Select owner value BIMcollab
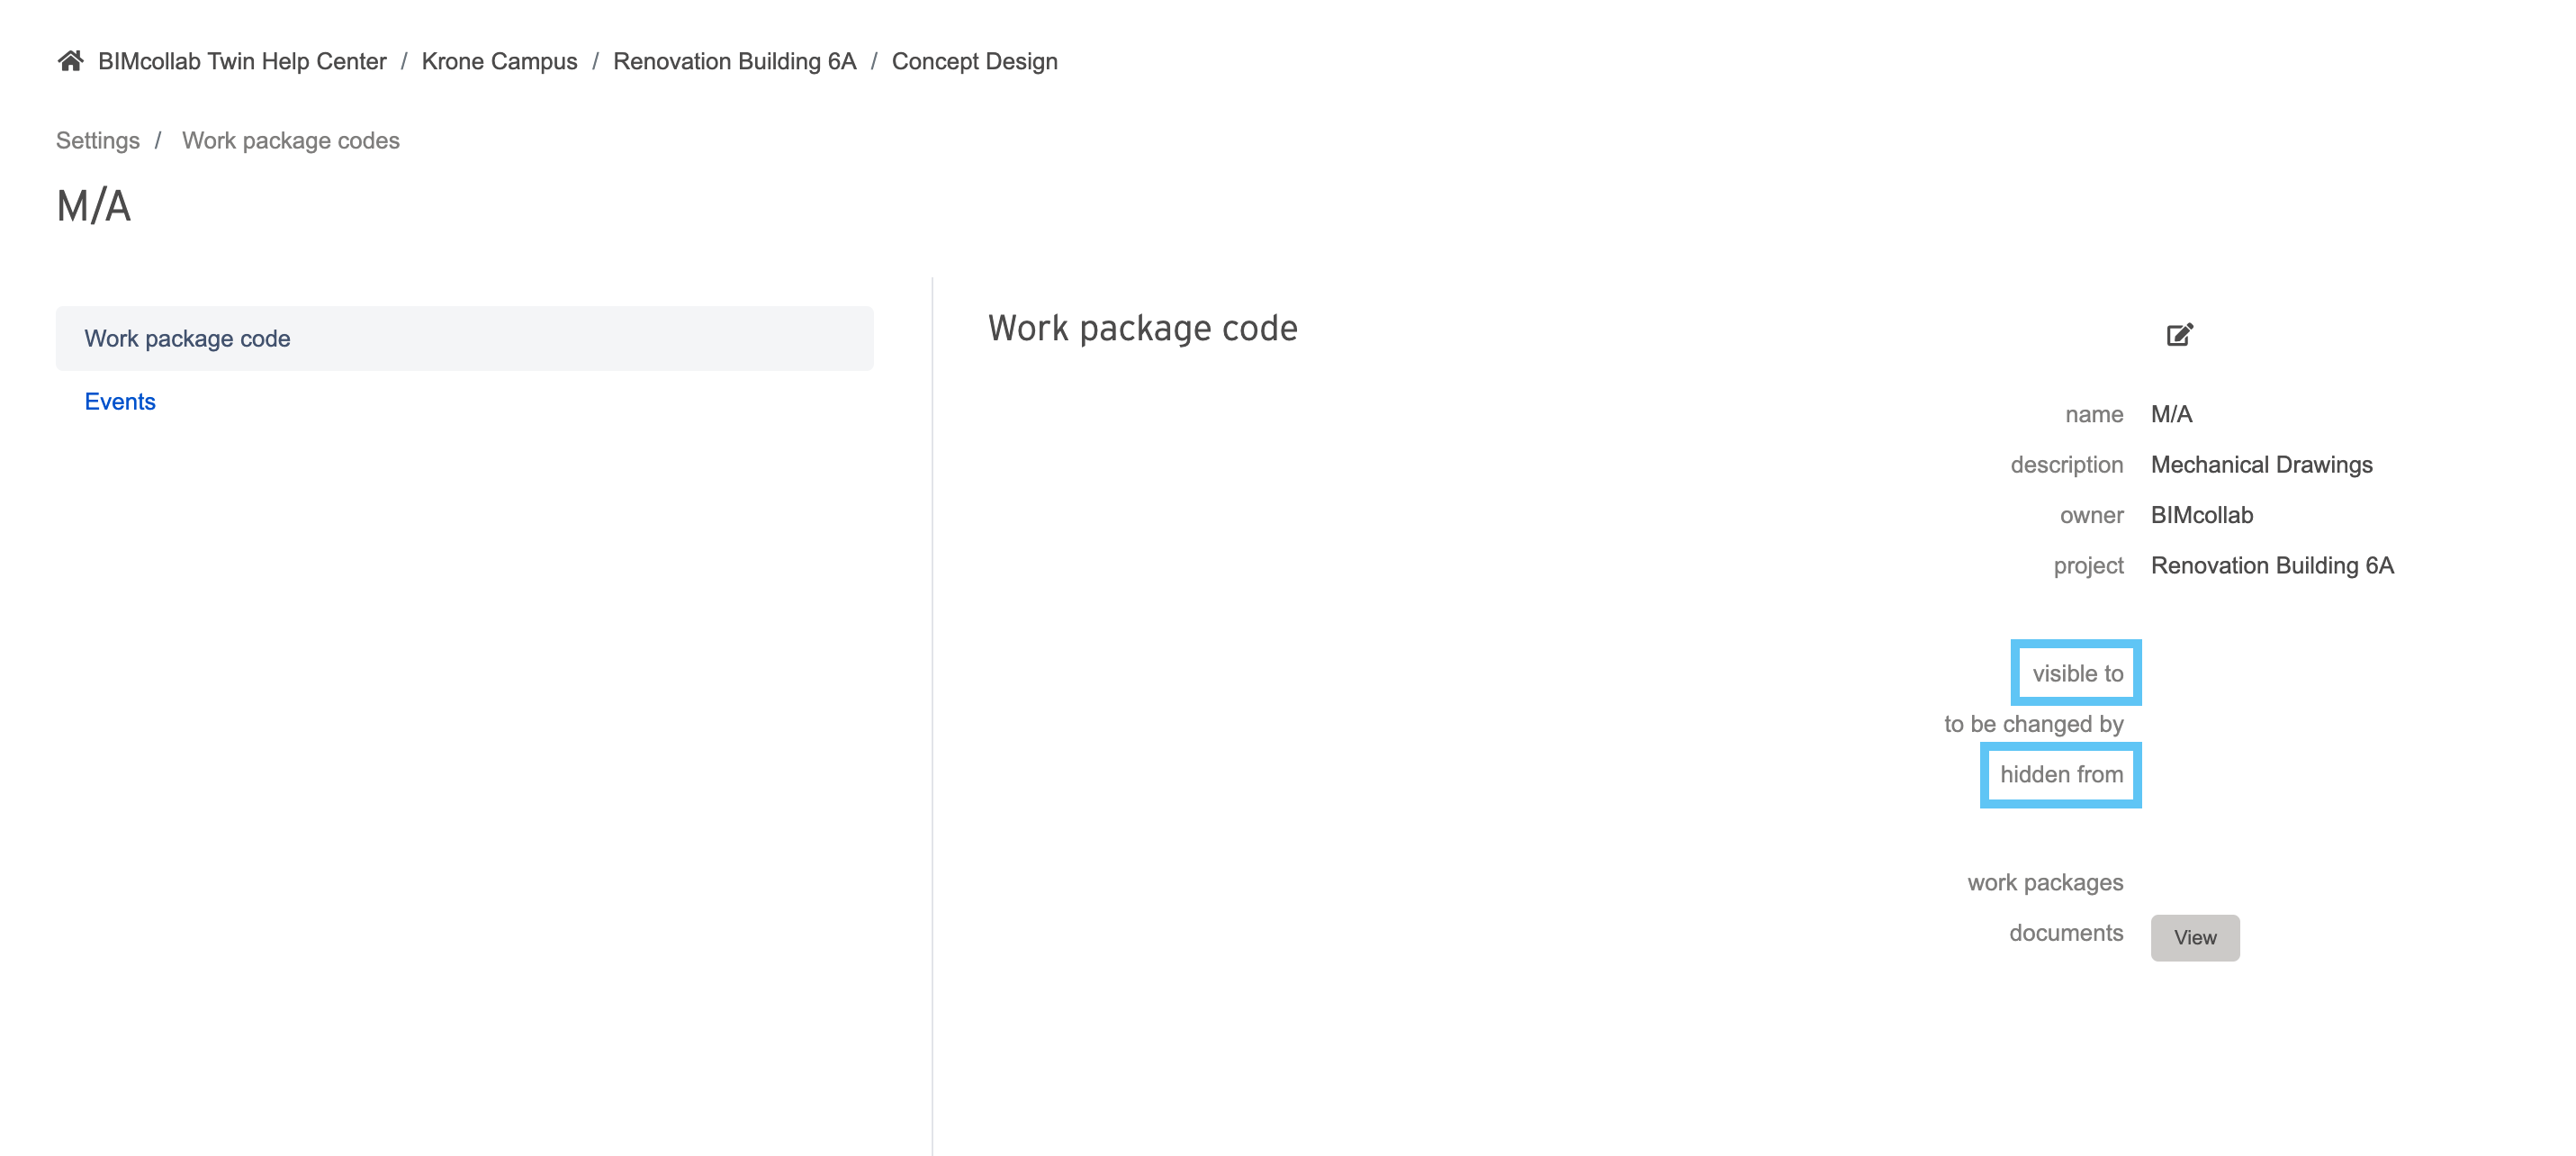This screenshot has width=2576, height=1156. [2202, 515]
